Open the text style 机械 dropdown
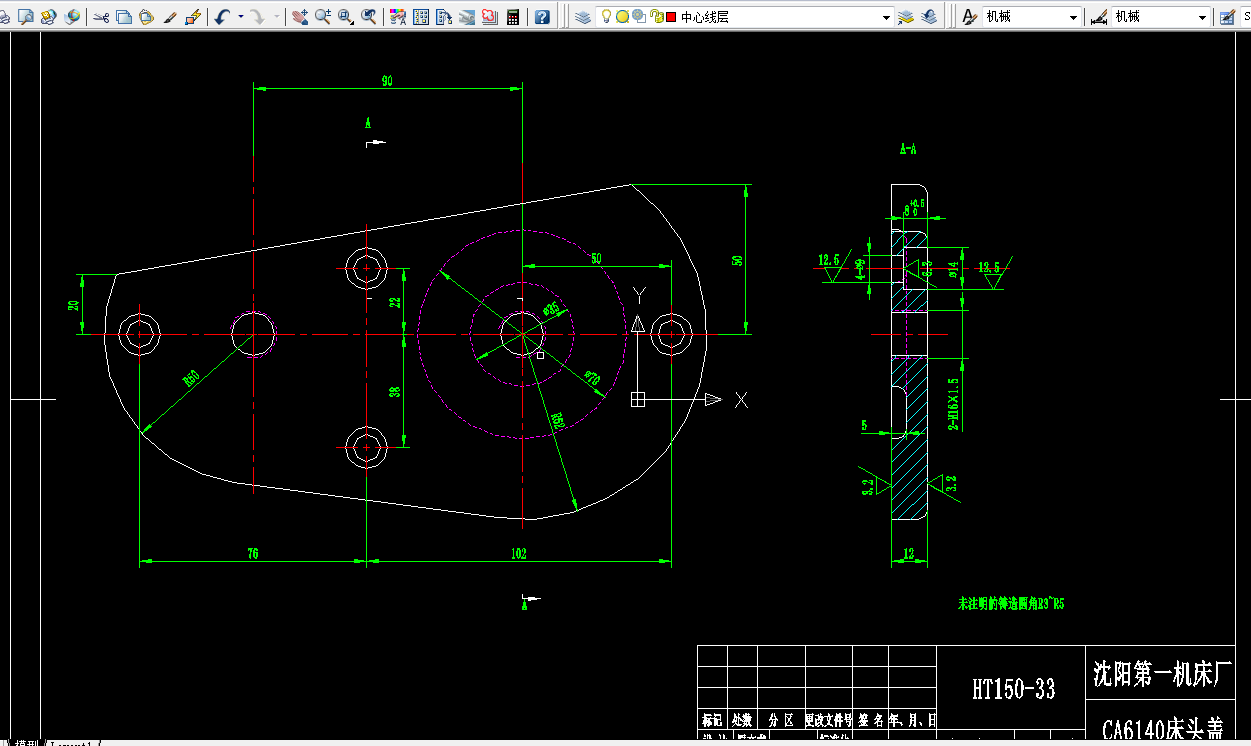This screenshot has height=746, width=1251. tap(1073, 17)
